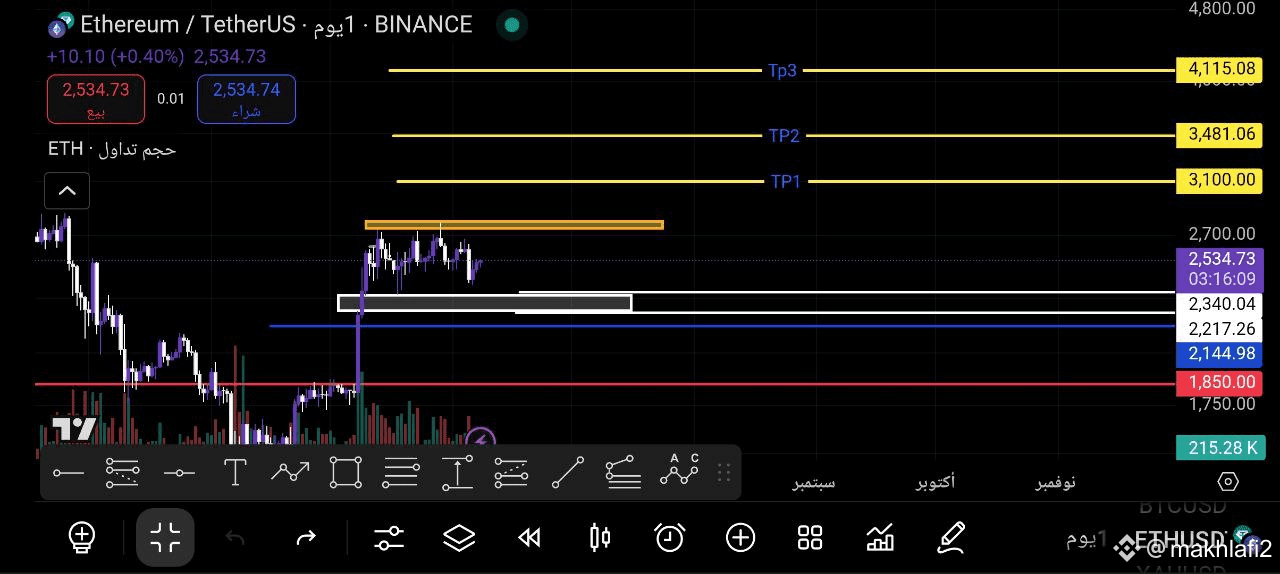
Task: Add symbol with plus circle icon
Action: (x=740, y=538)
